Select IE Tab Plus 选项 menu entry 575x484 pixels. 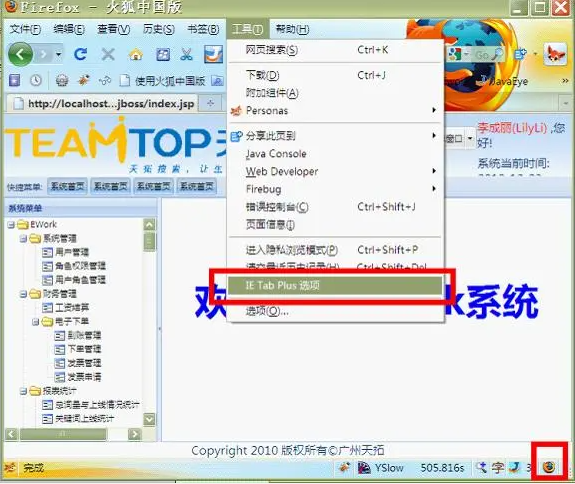[335, 285]
